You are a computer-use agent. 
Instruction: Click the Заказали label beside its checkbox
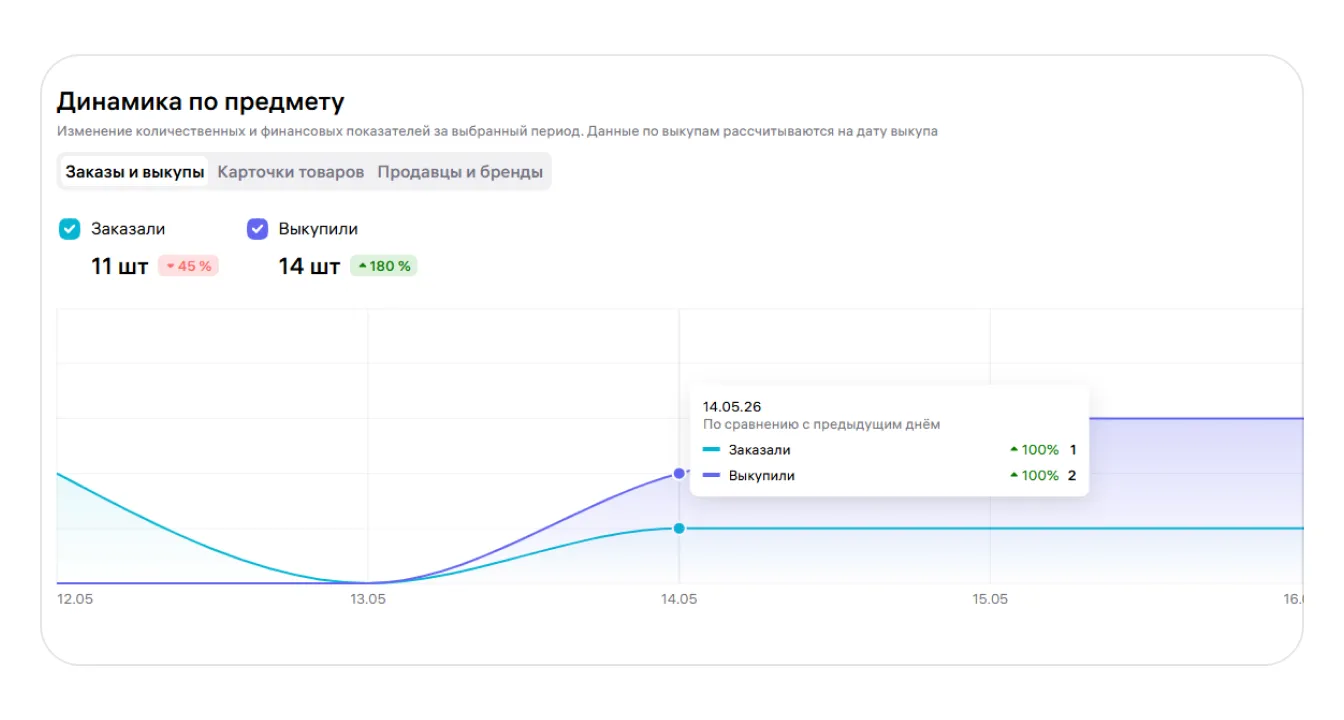tap(128, 229)
